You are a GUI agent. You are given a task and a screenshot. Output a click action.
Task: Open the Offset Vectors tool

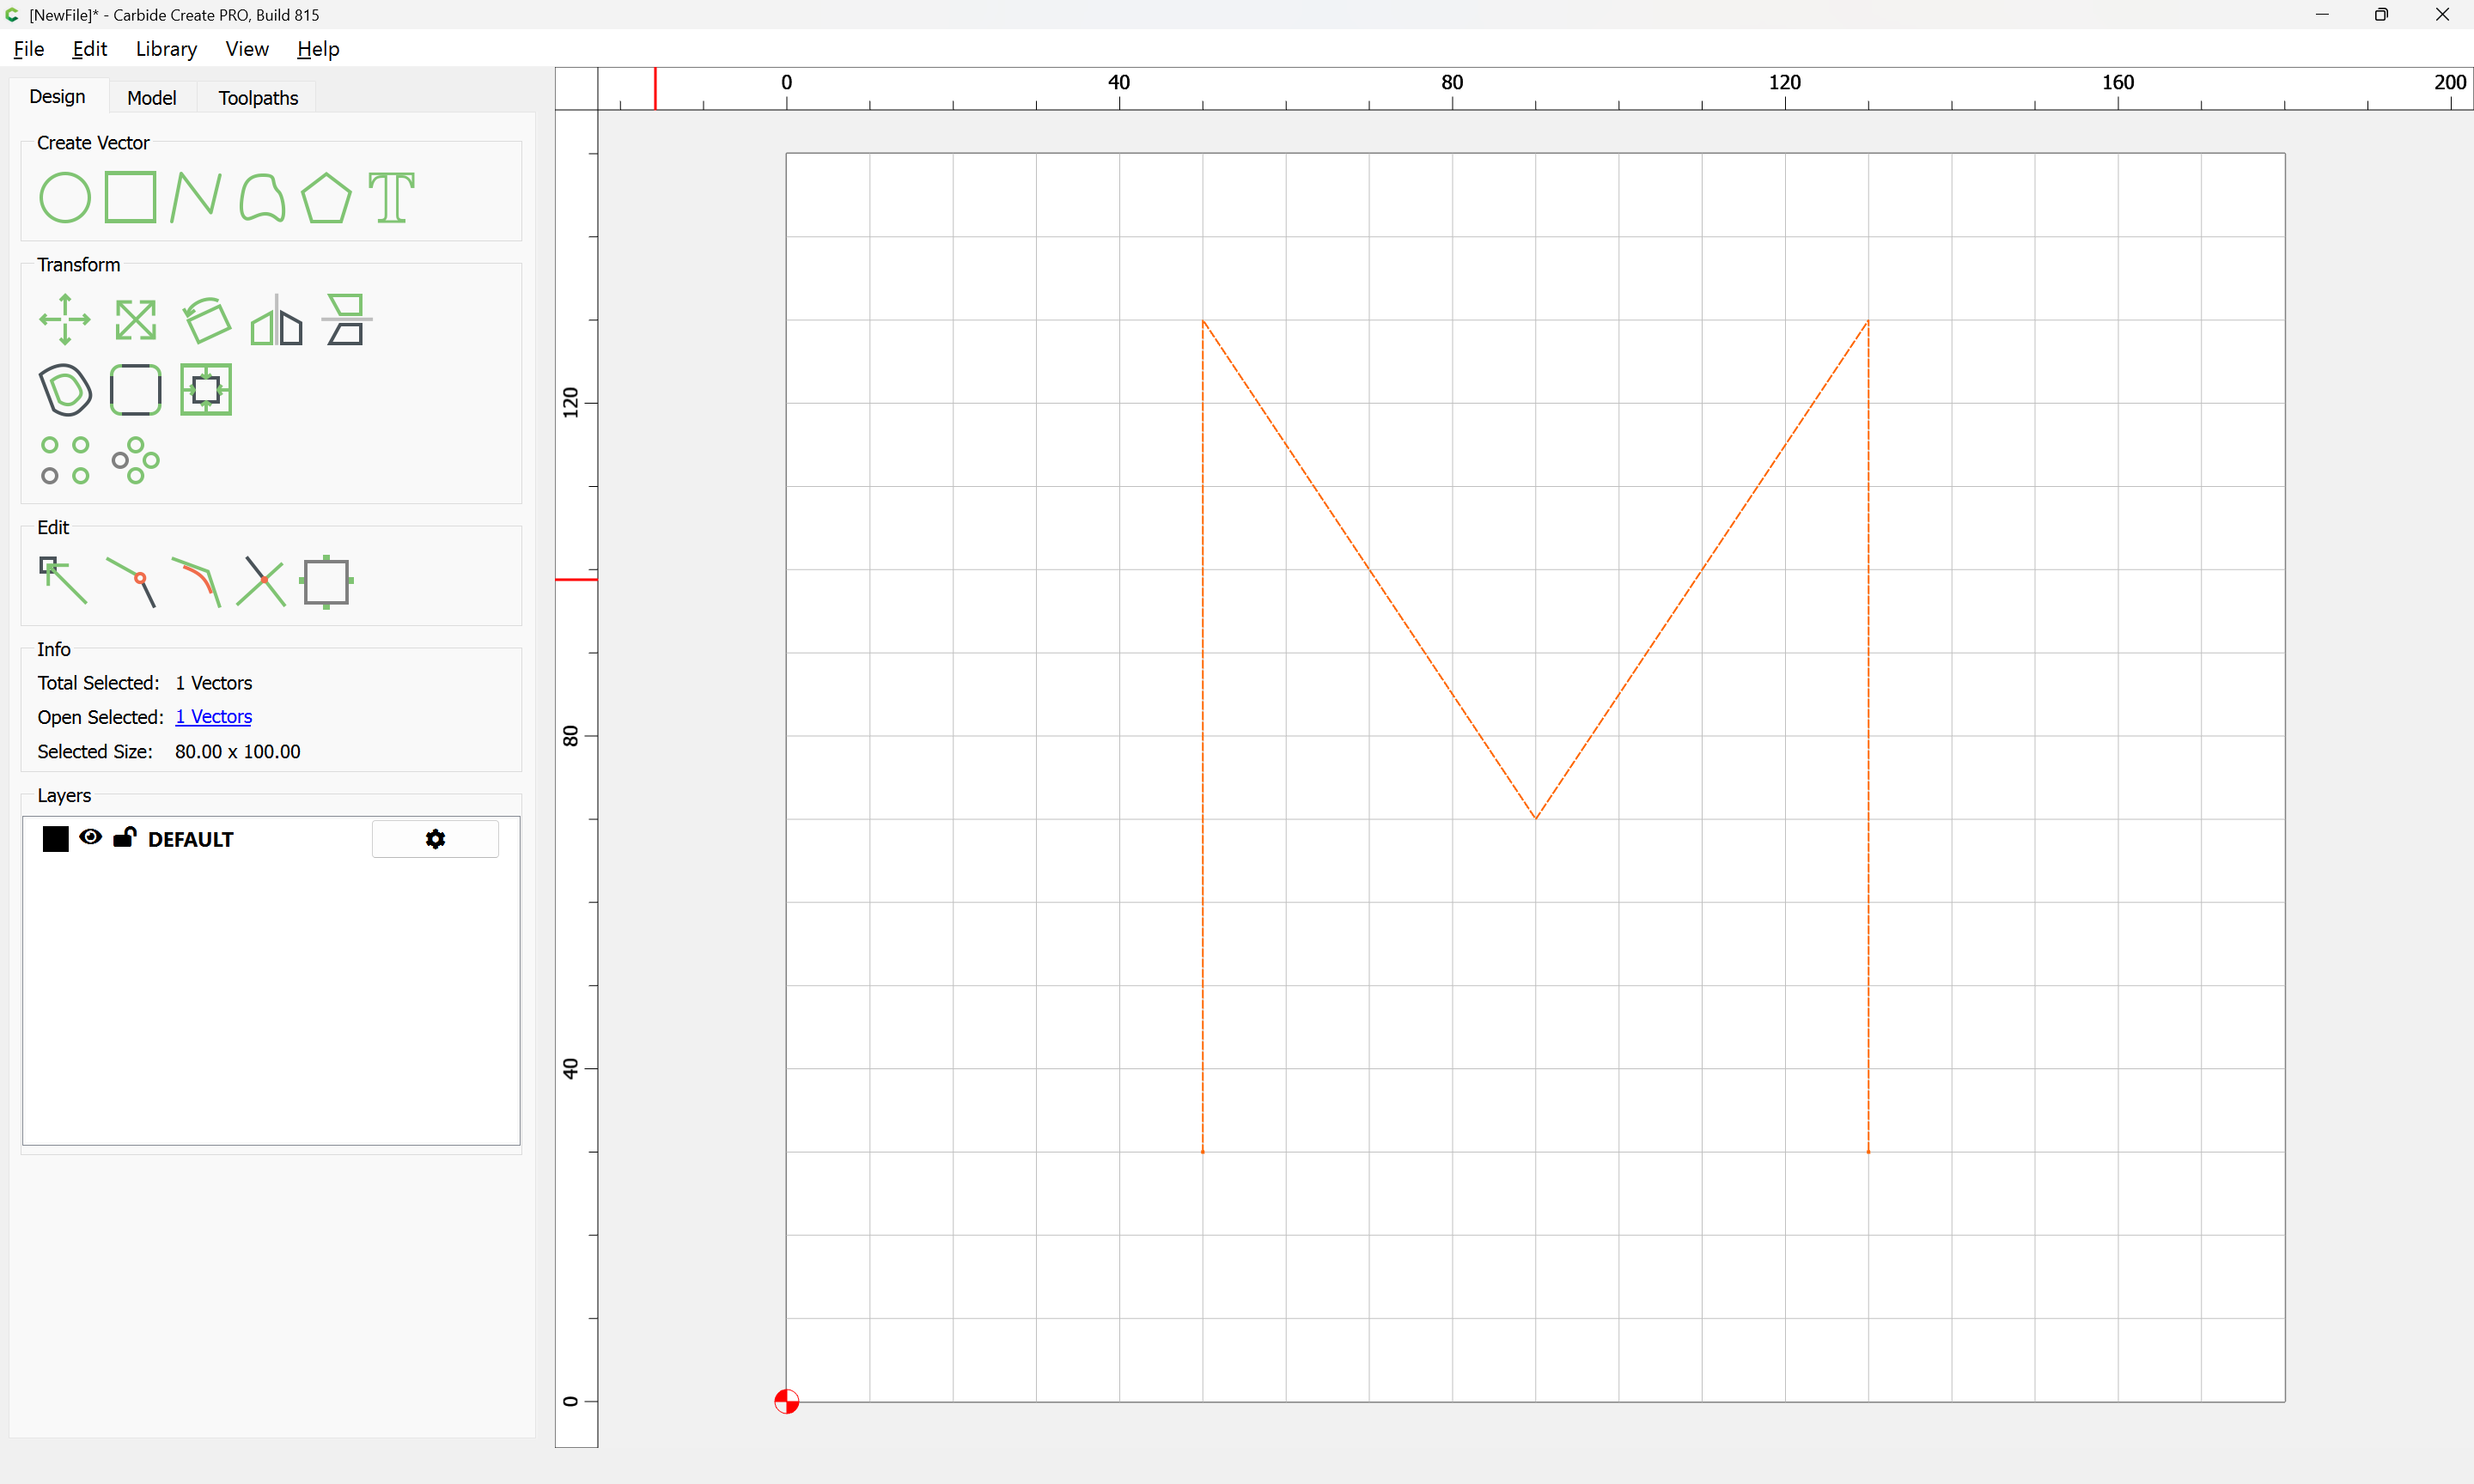coord(65,390)
